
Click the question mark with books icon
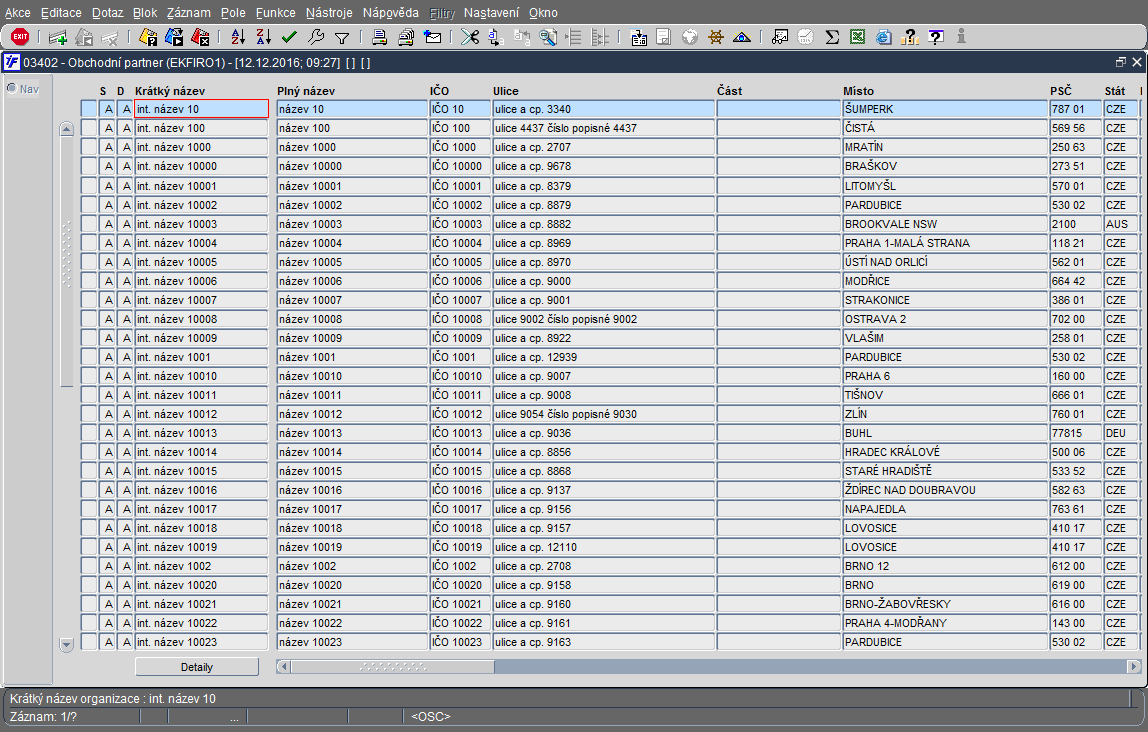pos(910,37)
